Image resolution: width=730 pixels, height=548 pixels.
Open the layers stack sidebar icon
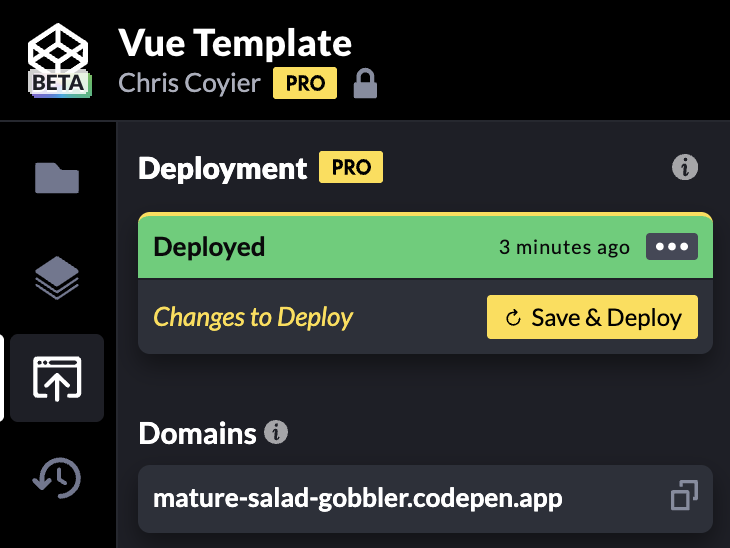[x=57, y=278]
